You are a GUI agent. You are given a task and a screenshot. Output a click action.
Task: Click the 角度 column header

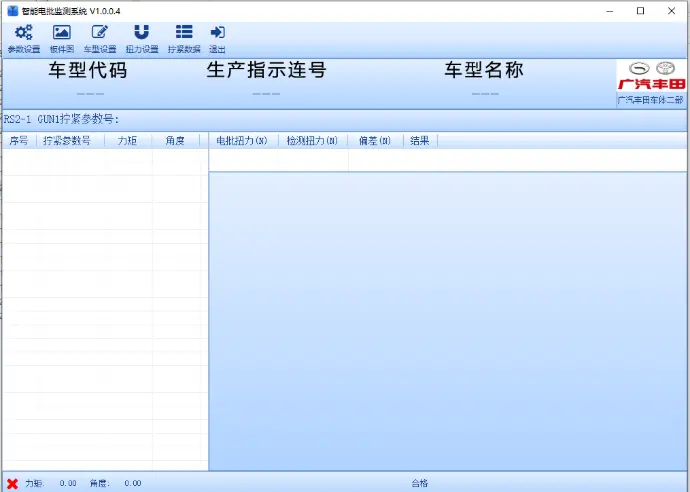(x=175, y=141)
